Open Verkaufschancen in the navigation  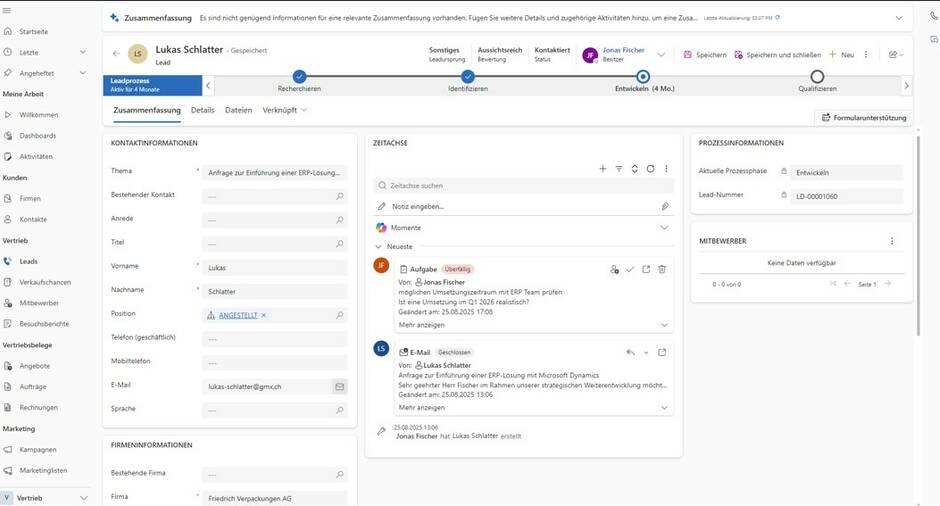pyautogui.click(x=46, y=282)
